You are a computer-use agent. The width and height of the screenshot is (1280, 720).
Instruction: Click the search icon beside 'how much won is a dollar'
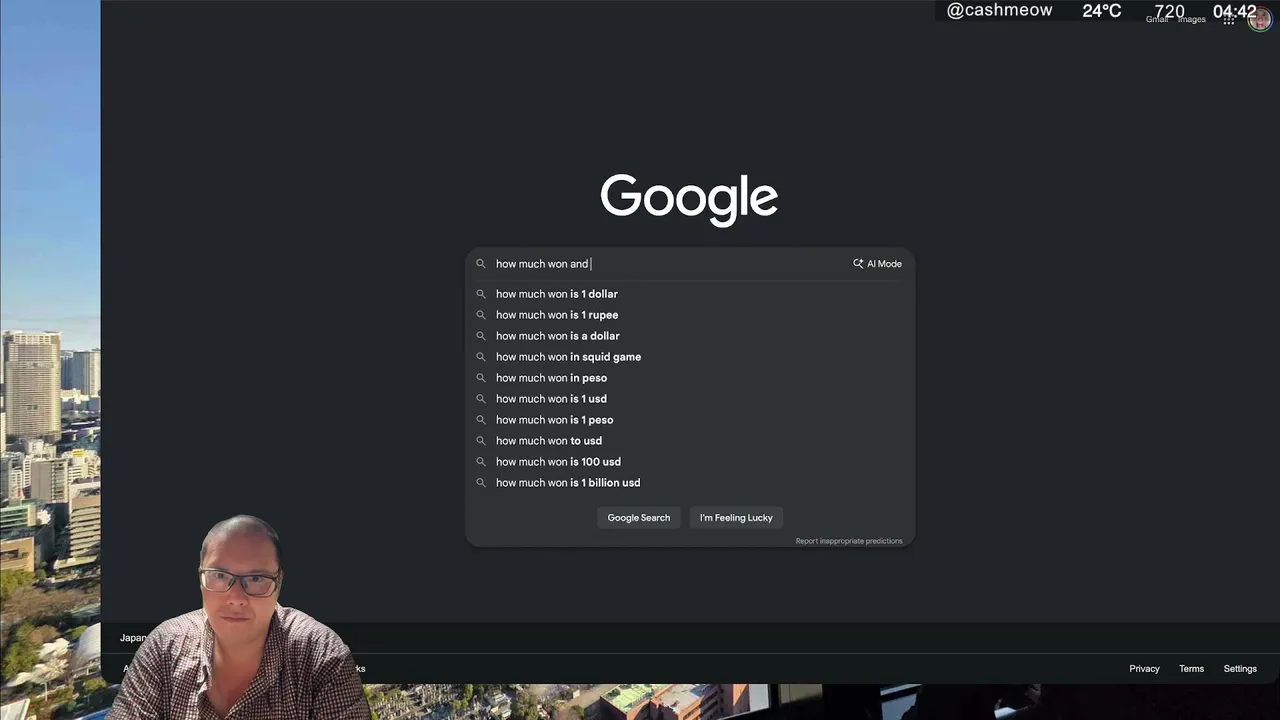pos(480,336)
